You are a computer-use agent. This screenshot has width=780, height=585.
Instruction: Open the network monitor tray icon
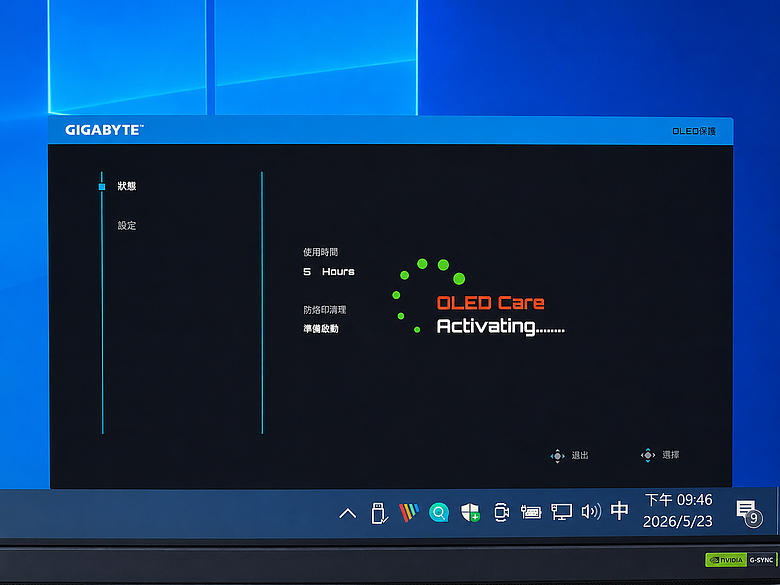561,512
